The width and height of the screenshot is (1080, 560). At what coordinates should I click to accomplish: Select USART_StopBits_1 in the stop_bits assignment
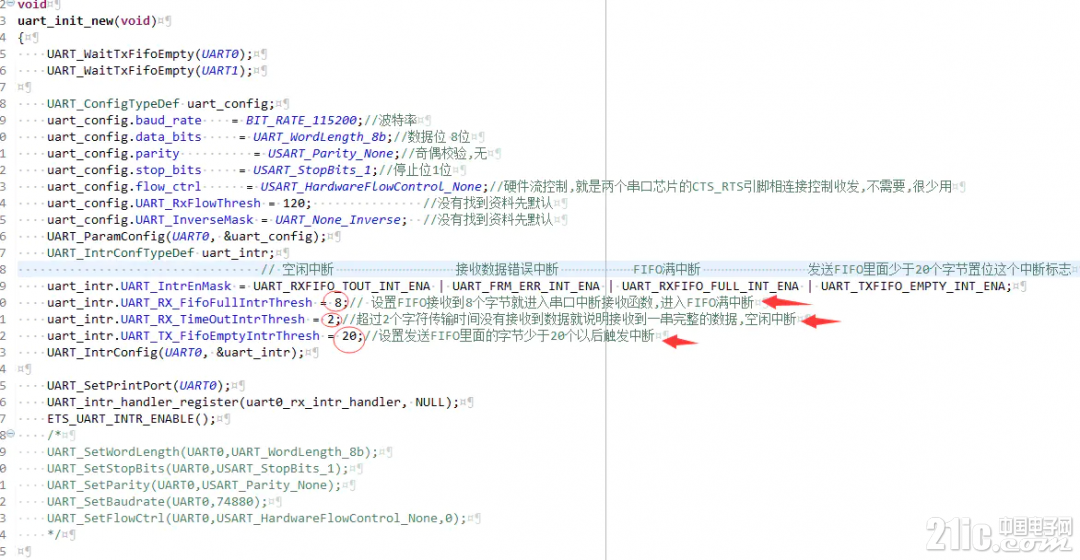[312, 169]
